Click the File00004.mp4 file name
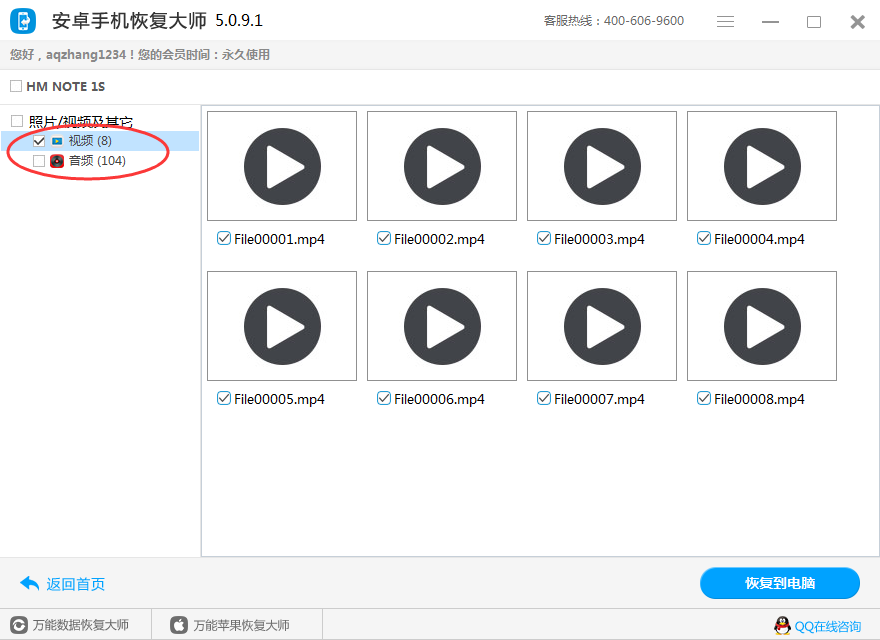Image resolution: width=880 pixels, height=640 pixels. 759,239
